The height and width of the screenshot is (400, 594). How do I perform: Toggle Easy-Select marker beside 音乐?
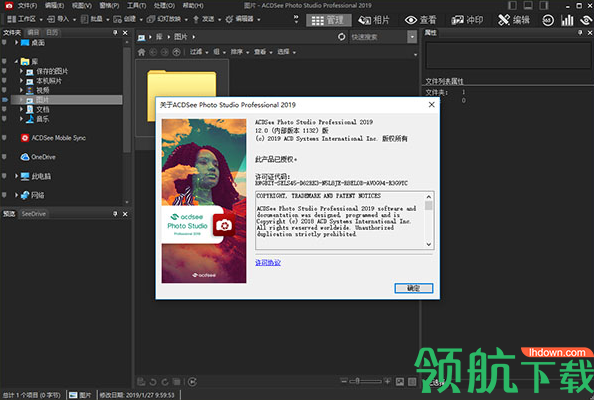(x=4, y=119)
